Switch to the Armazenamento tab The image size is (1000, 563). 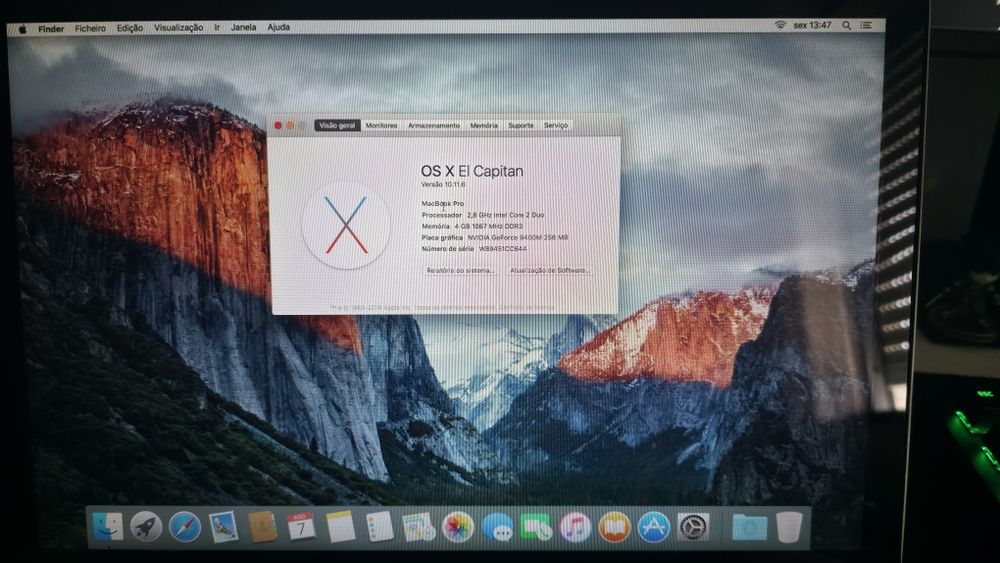[x=434, y=126]
